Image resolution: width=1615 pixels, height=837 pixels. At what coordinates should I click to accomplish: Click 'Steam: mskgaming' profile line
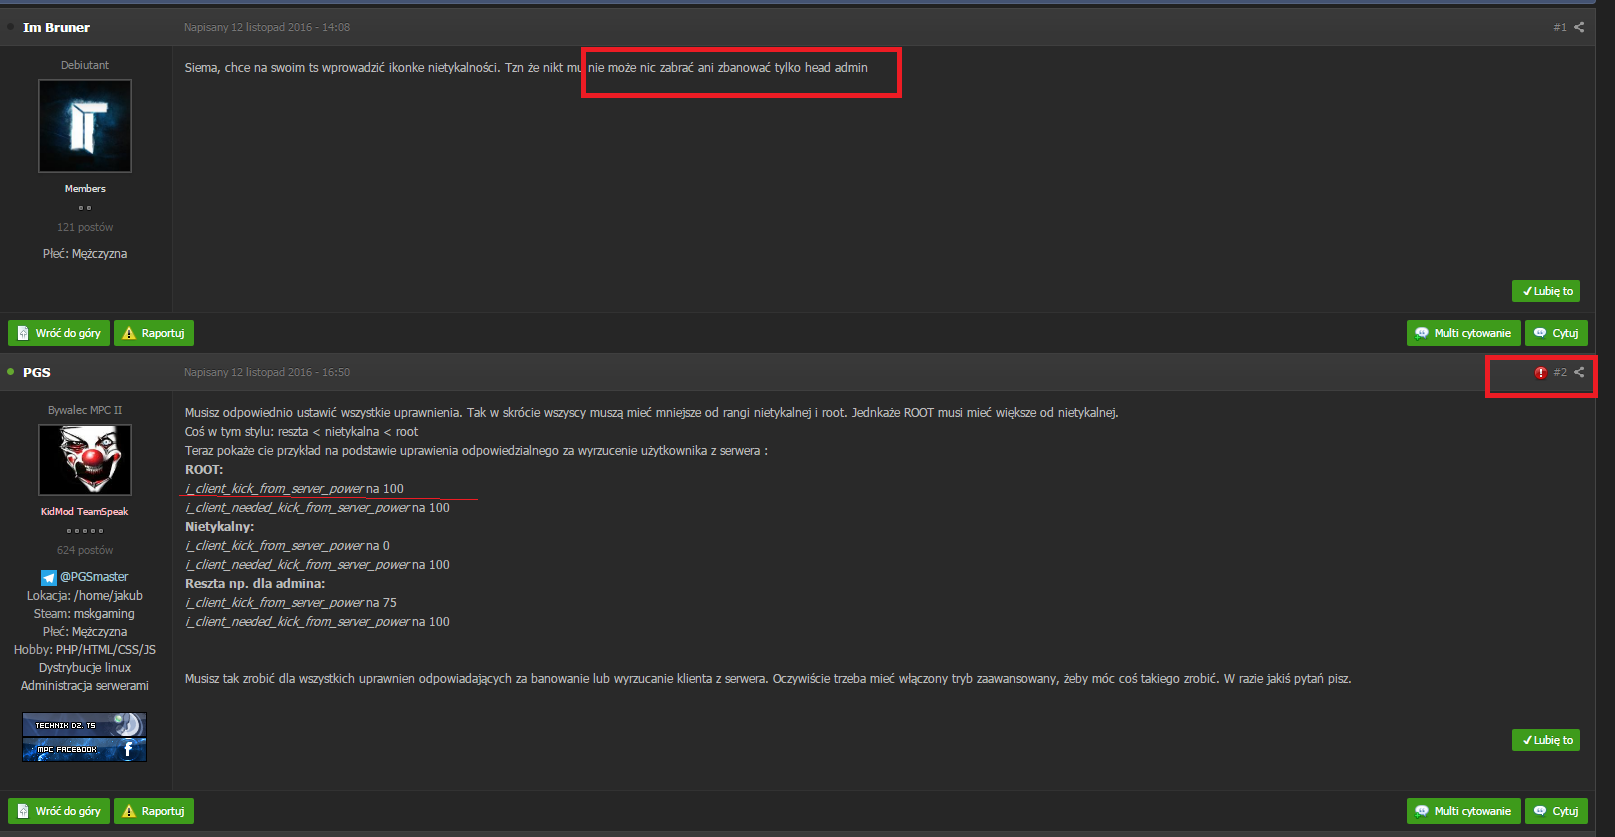pyautogui.click(x=84, y=614)
